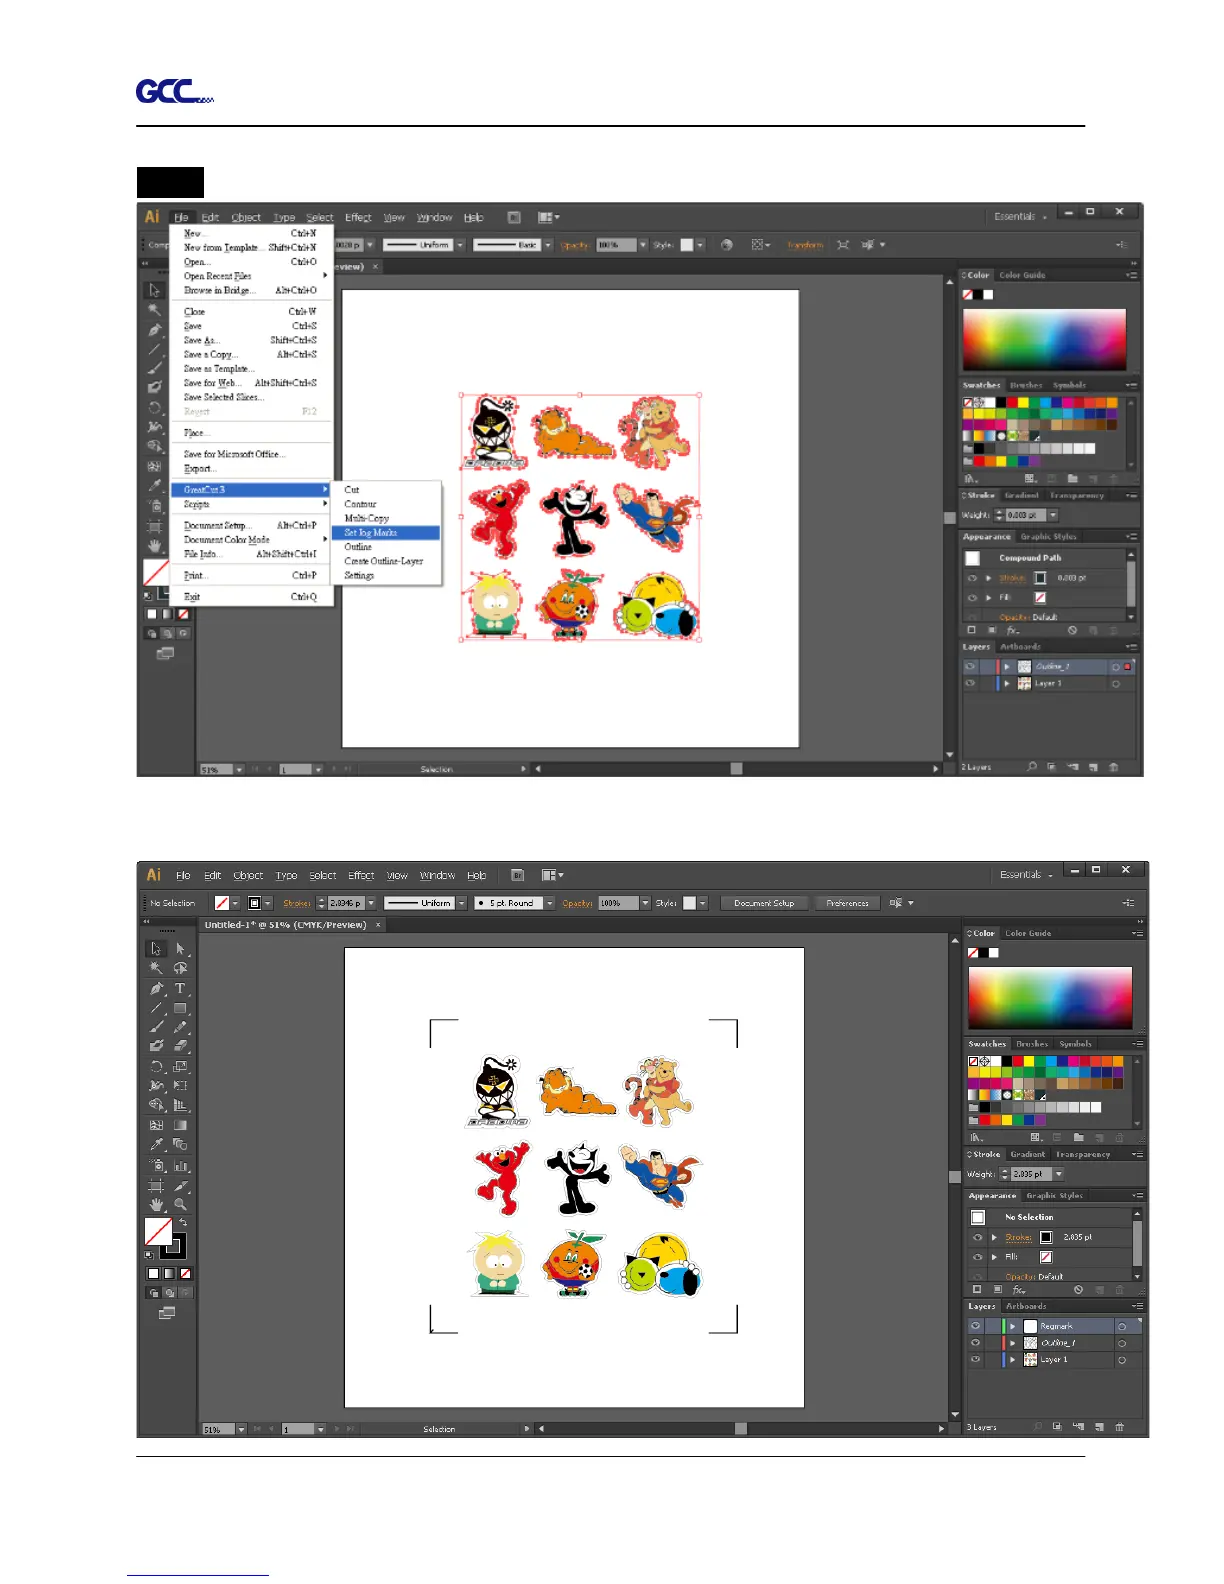
Task: Select the Artboard tool in lower window
Action: pyautogui.click(x=155, y=1185)
